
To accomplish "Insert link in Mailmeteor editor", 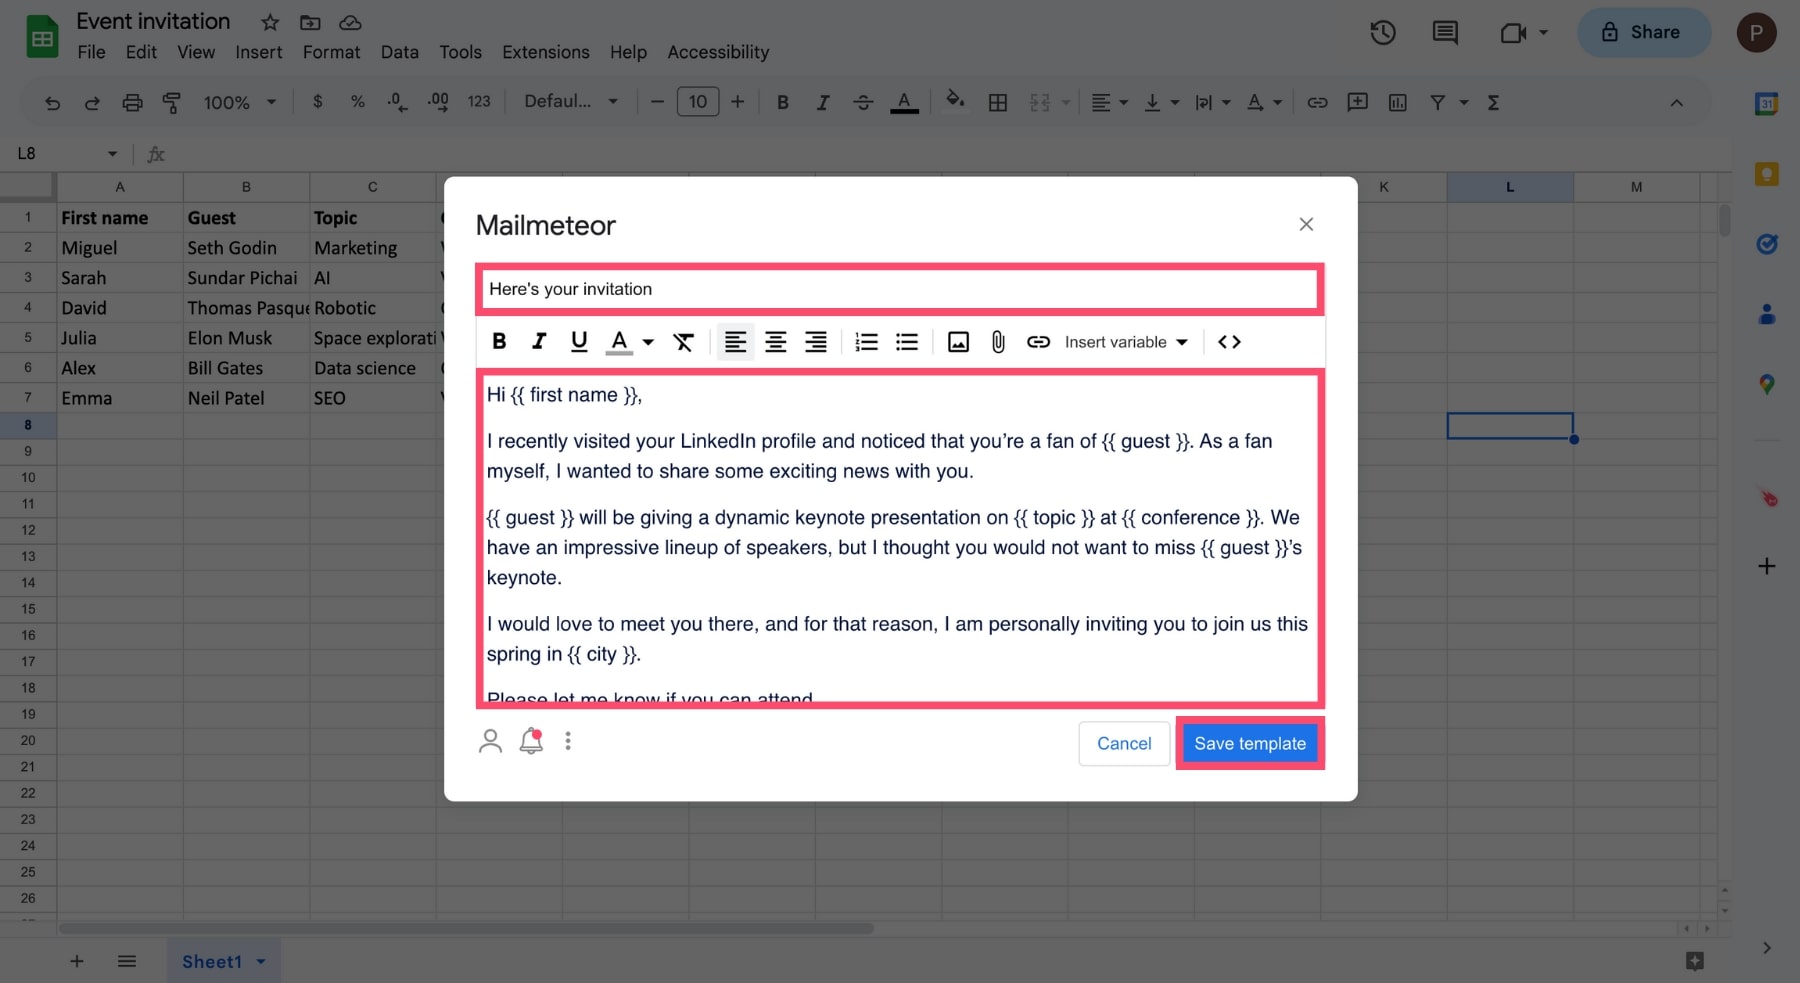I will 1038,342.
